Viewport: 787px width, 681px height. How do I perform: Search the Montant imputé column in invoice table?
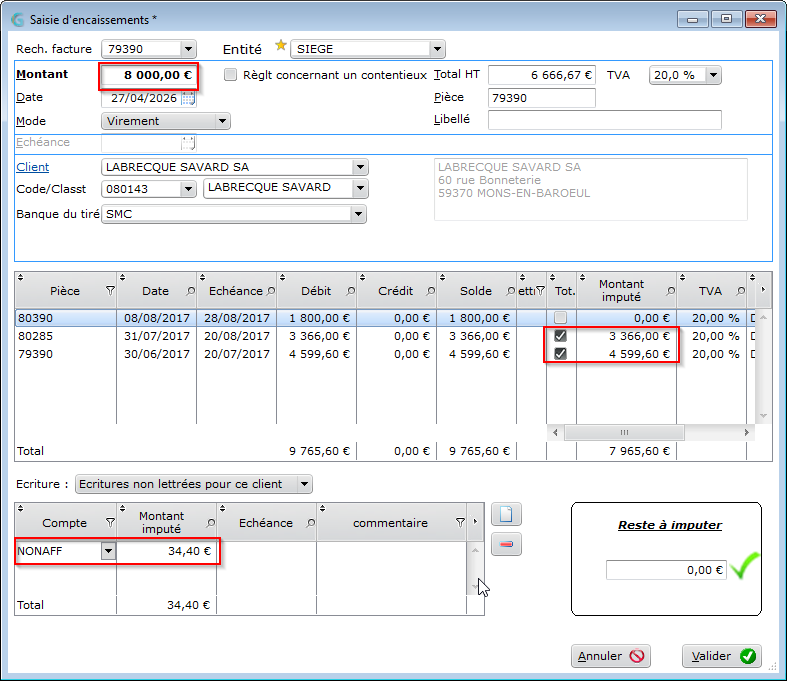click(670, 291)
